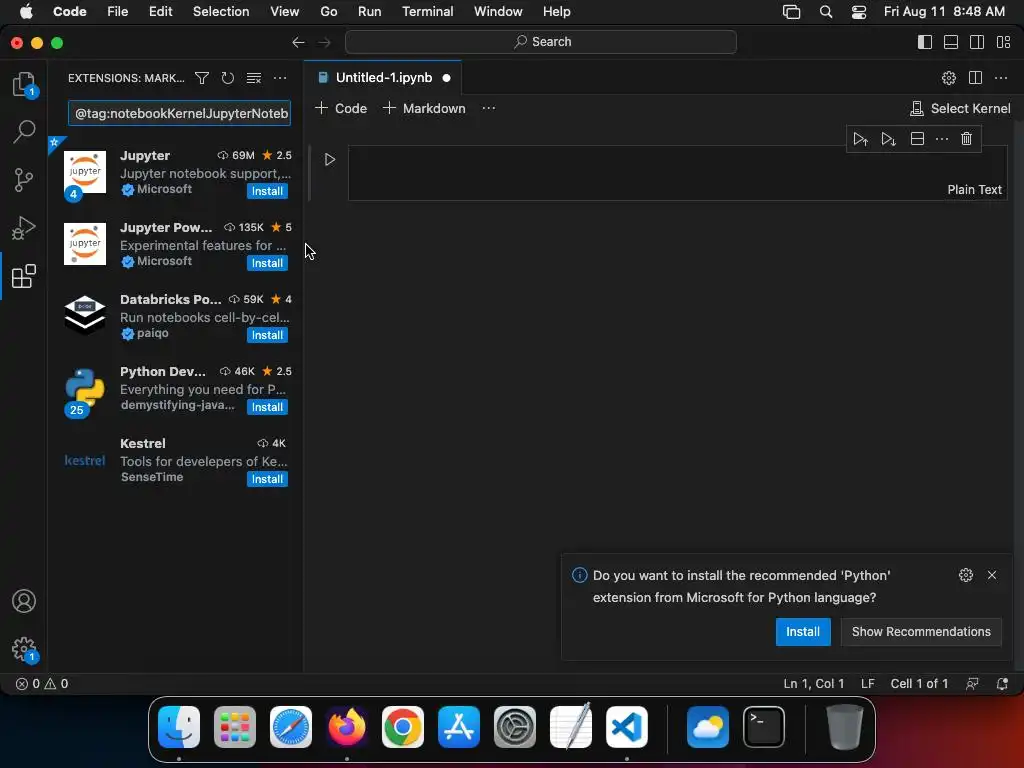The image size is (1024, 768).
Task: Open the Extensions view icon
Action: (x=24, y=276)
